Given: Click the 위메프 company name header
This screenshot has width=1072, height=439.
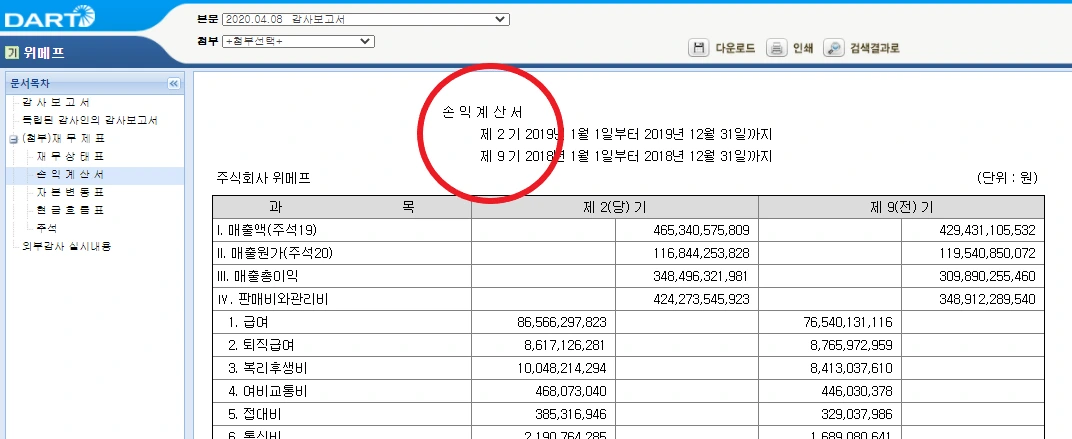Looking at the screenshot, I should [x=44, y=53].
